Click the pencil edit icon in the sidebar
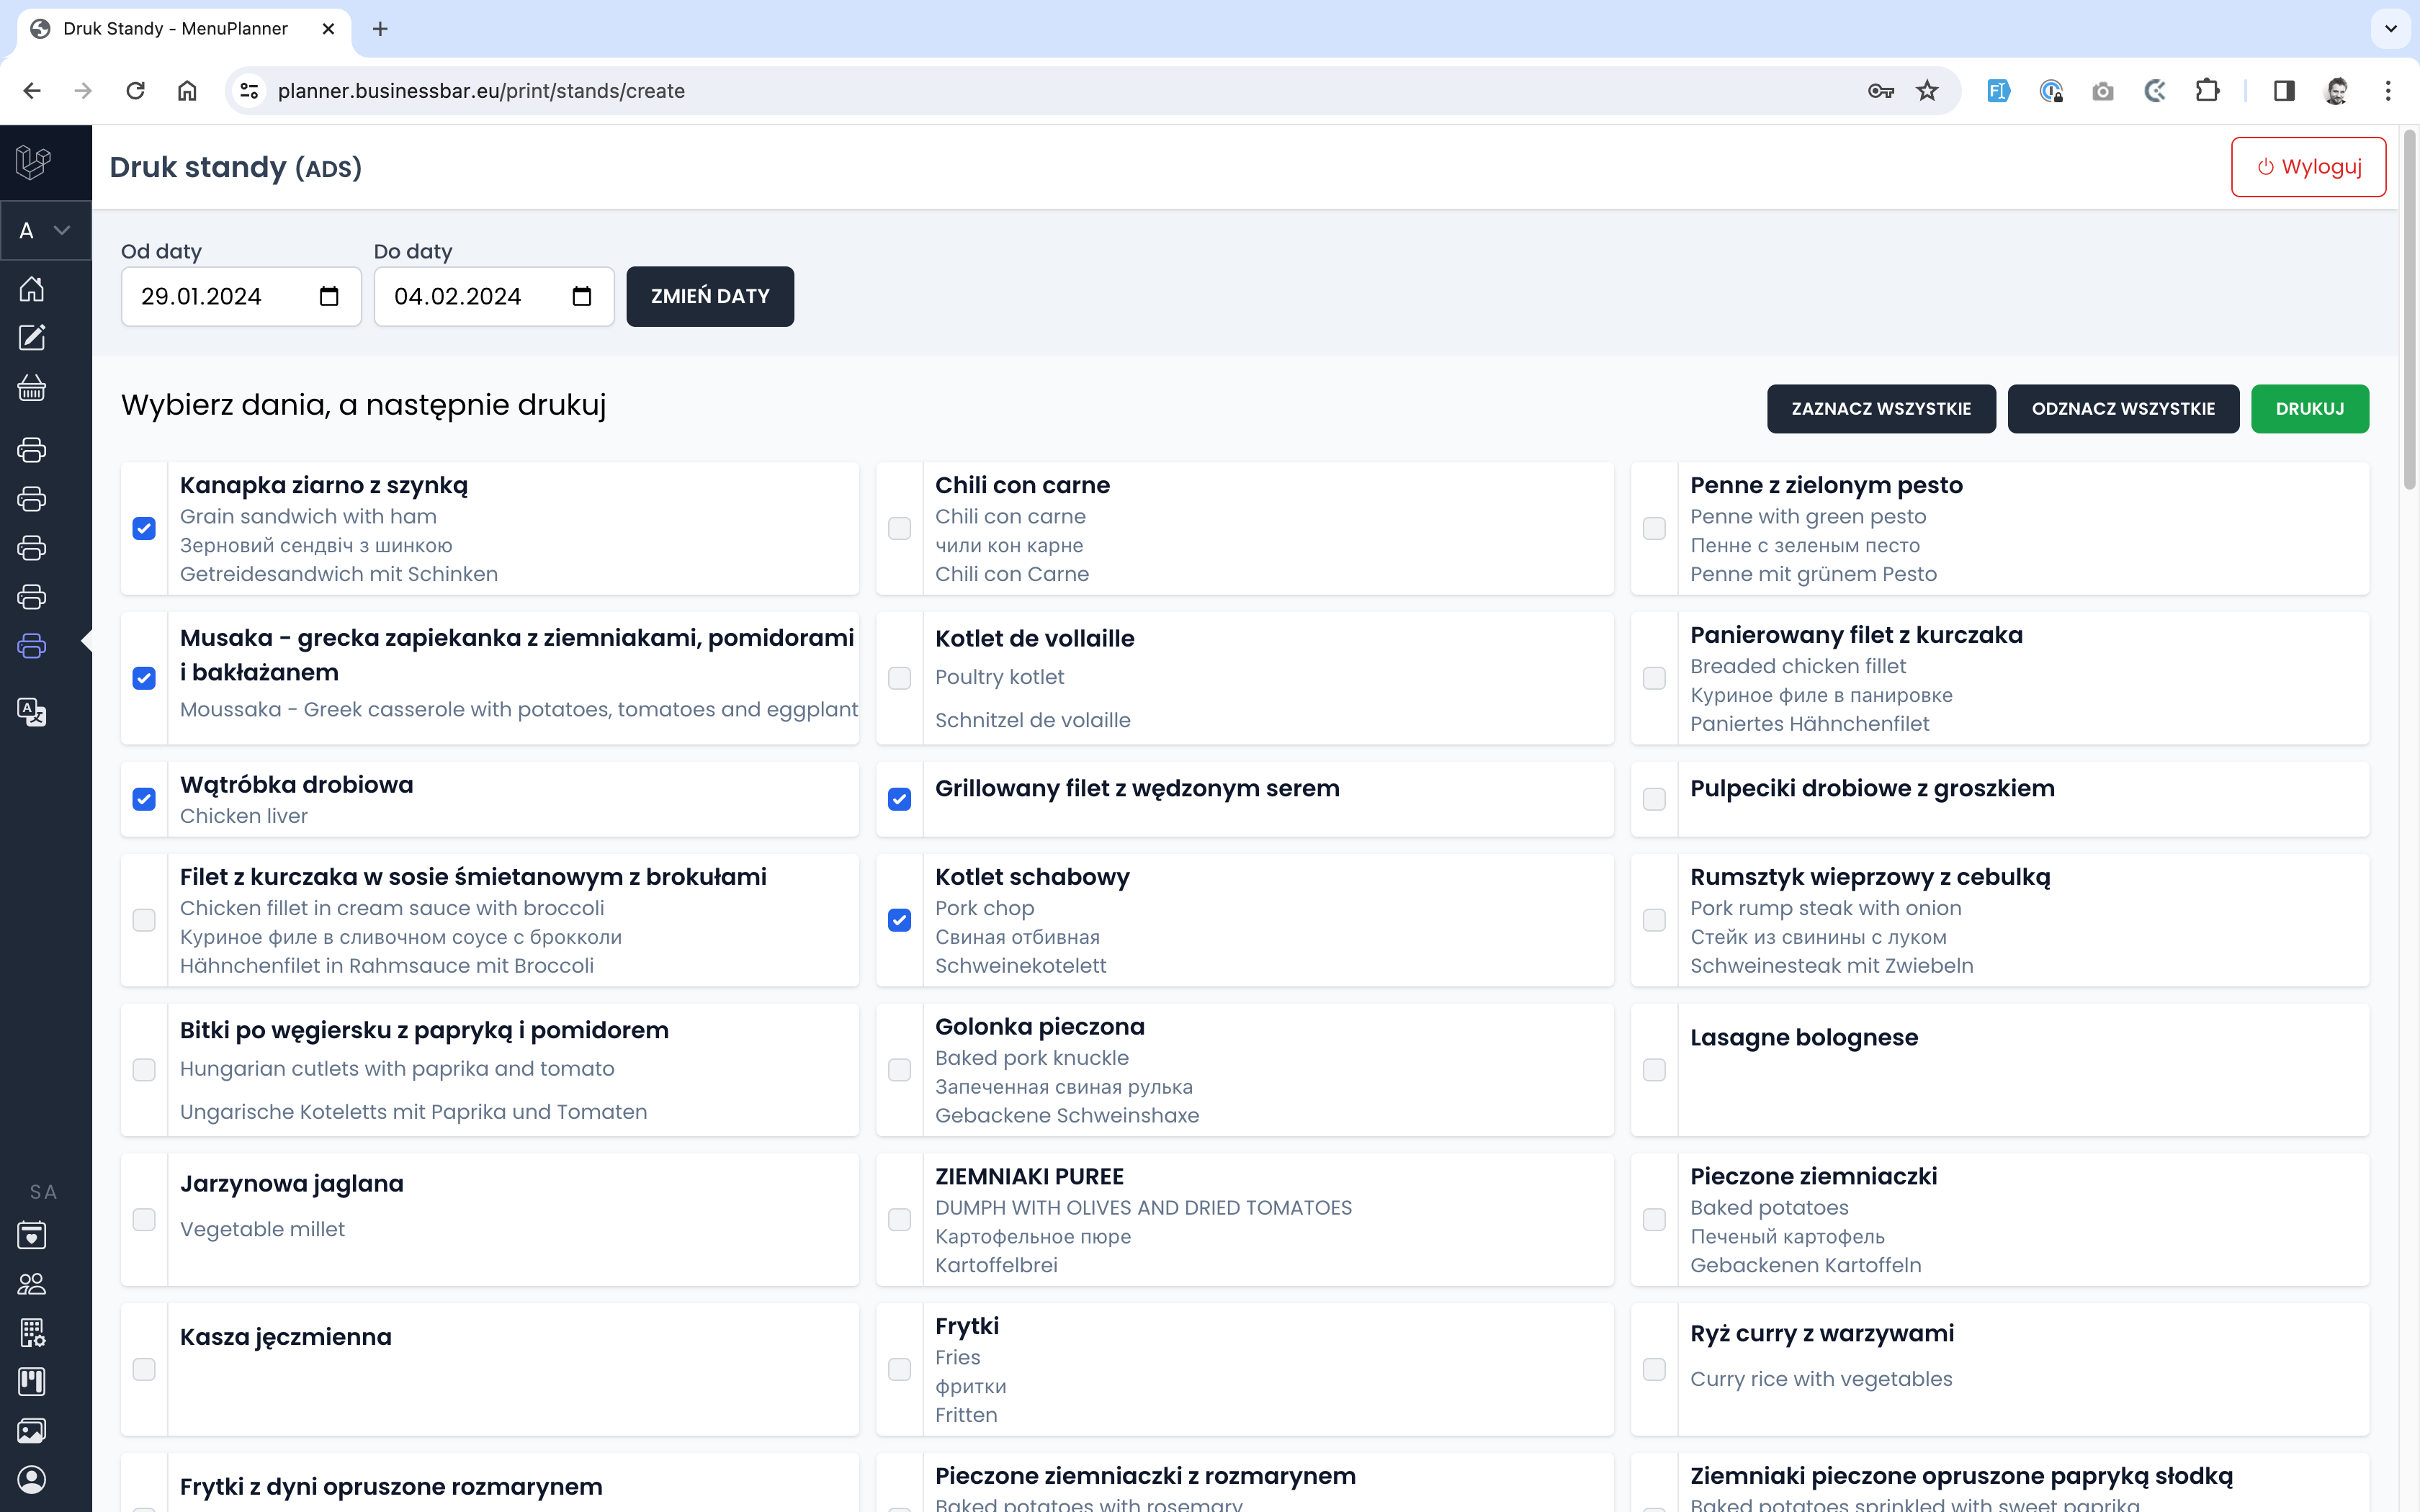This screenshot has width=2420, height=1512. (x=32, y=338)
